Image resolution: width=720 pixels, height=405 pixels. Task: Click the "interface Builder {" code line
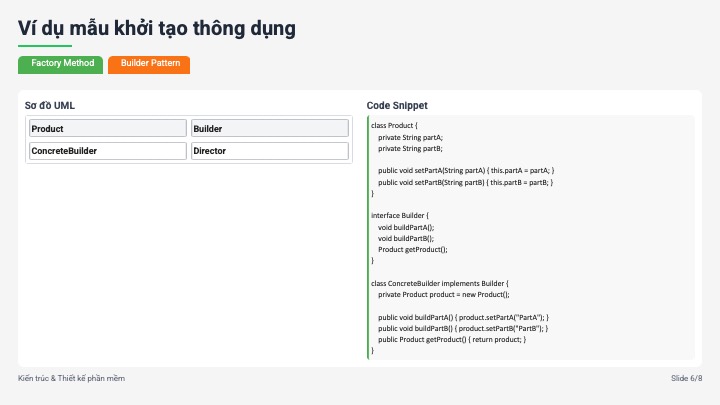pyautogui.click(x=400, y=215)
